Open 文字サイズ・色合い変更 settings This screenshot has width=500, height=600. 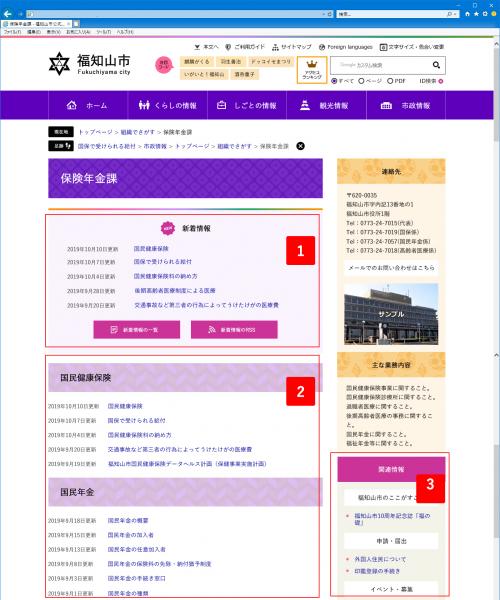click(x=412, y=47)
